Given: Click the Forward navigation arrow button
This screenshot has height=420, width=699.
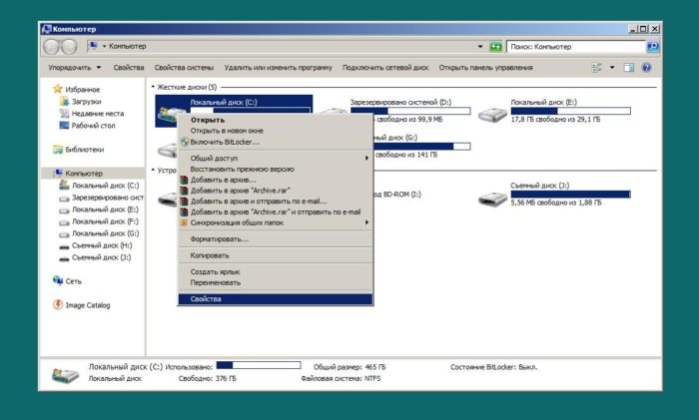Looking at the screenshot, I should pyautogui.click(x=69, y=46).
